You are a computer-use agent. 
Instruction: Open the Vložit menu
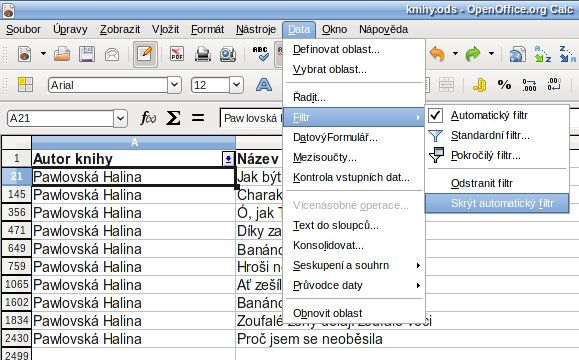[165, 30]
